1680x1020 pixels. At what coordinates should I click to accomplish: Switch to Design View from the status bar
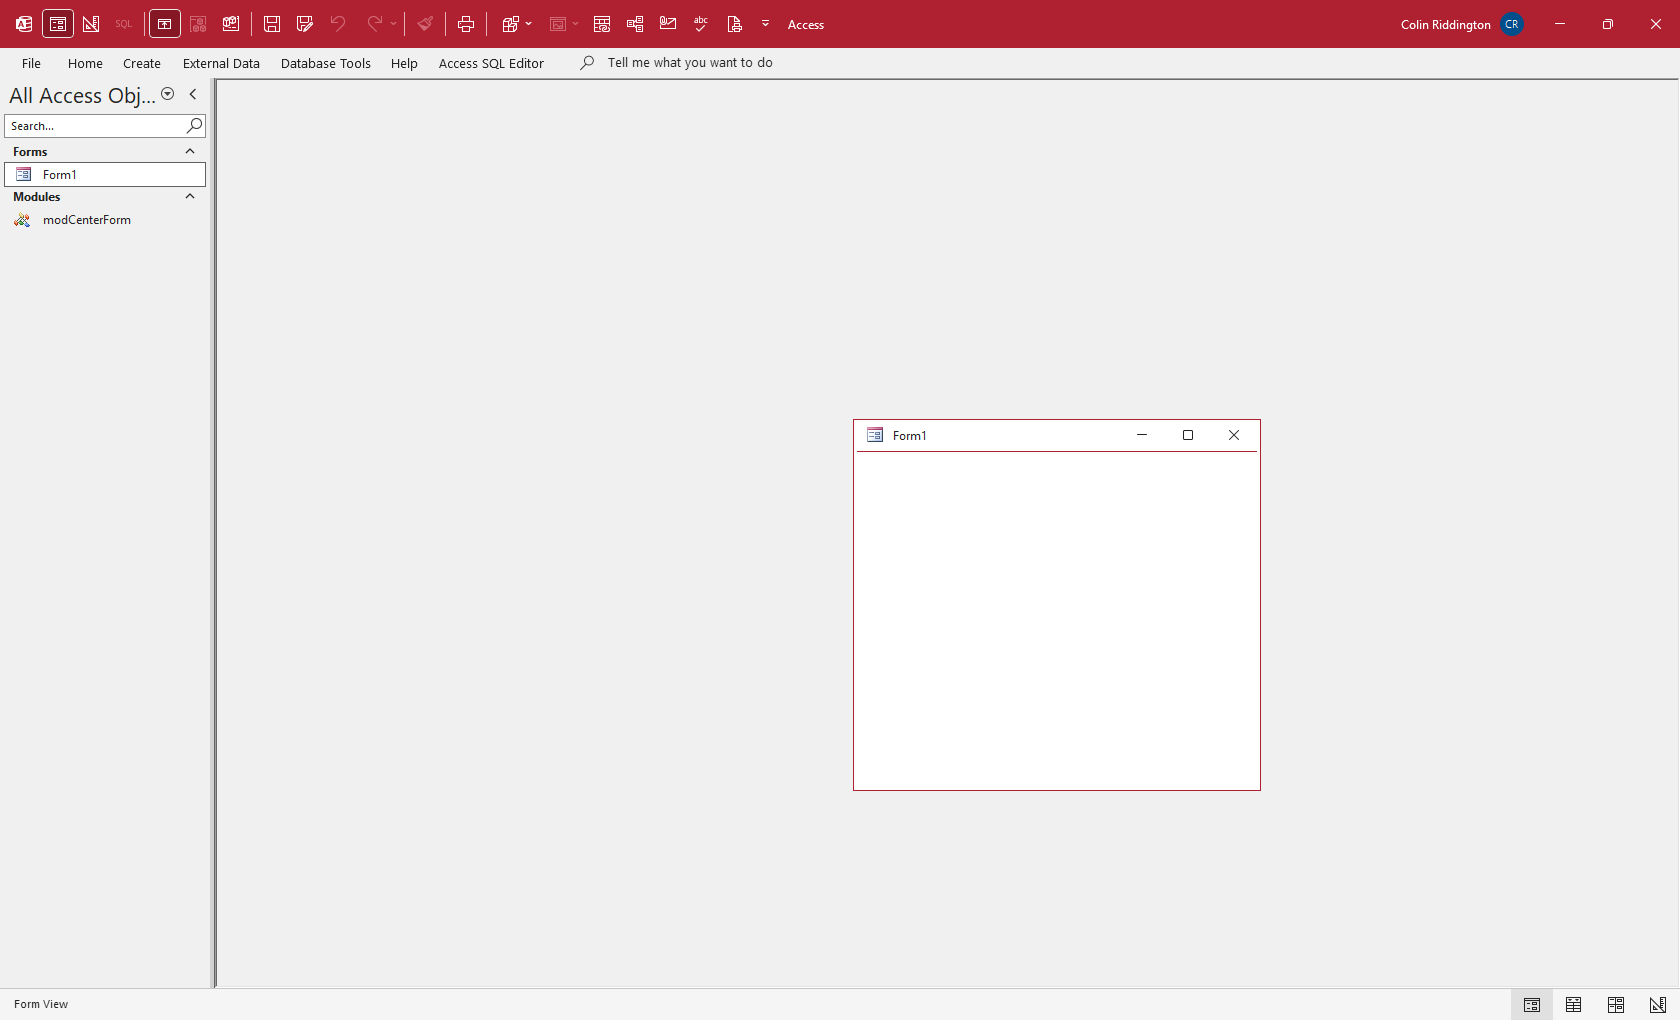coord(1658,1005)
